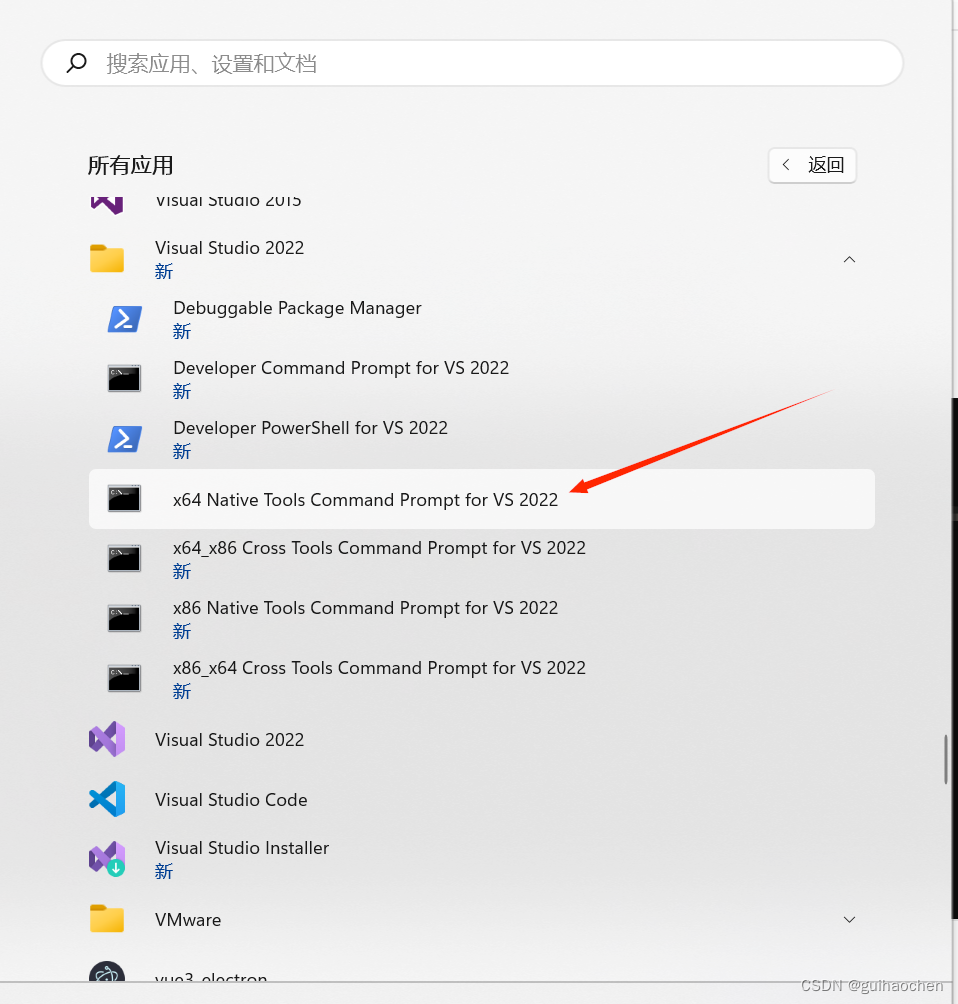Focus the search apps, settings and documents box
This screenshot has width=958, height=1004.
[x=473, y=63]
